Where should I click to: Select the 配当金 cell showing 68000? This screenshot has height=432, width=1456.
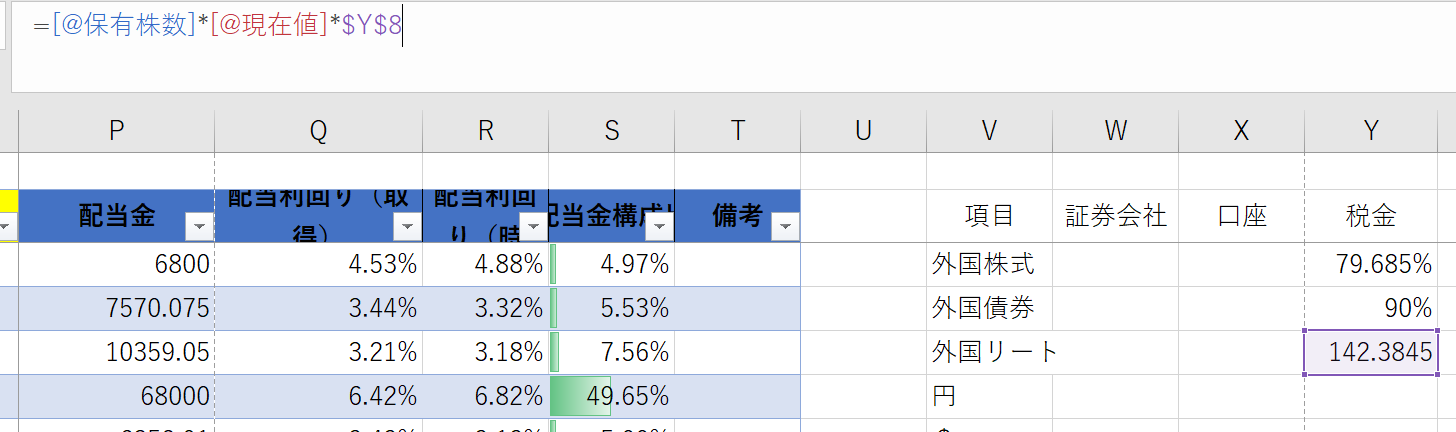[x=116, y=396]
